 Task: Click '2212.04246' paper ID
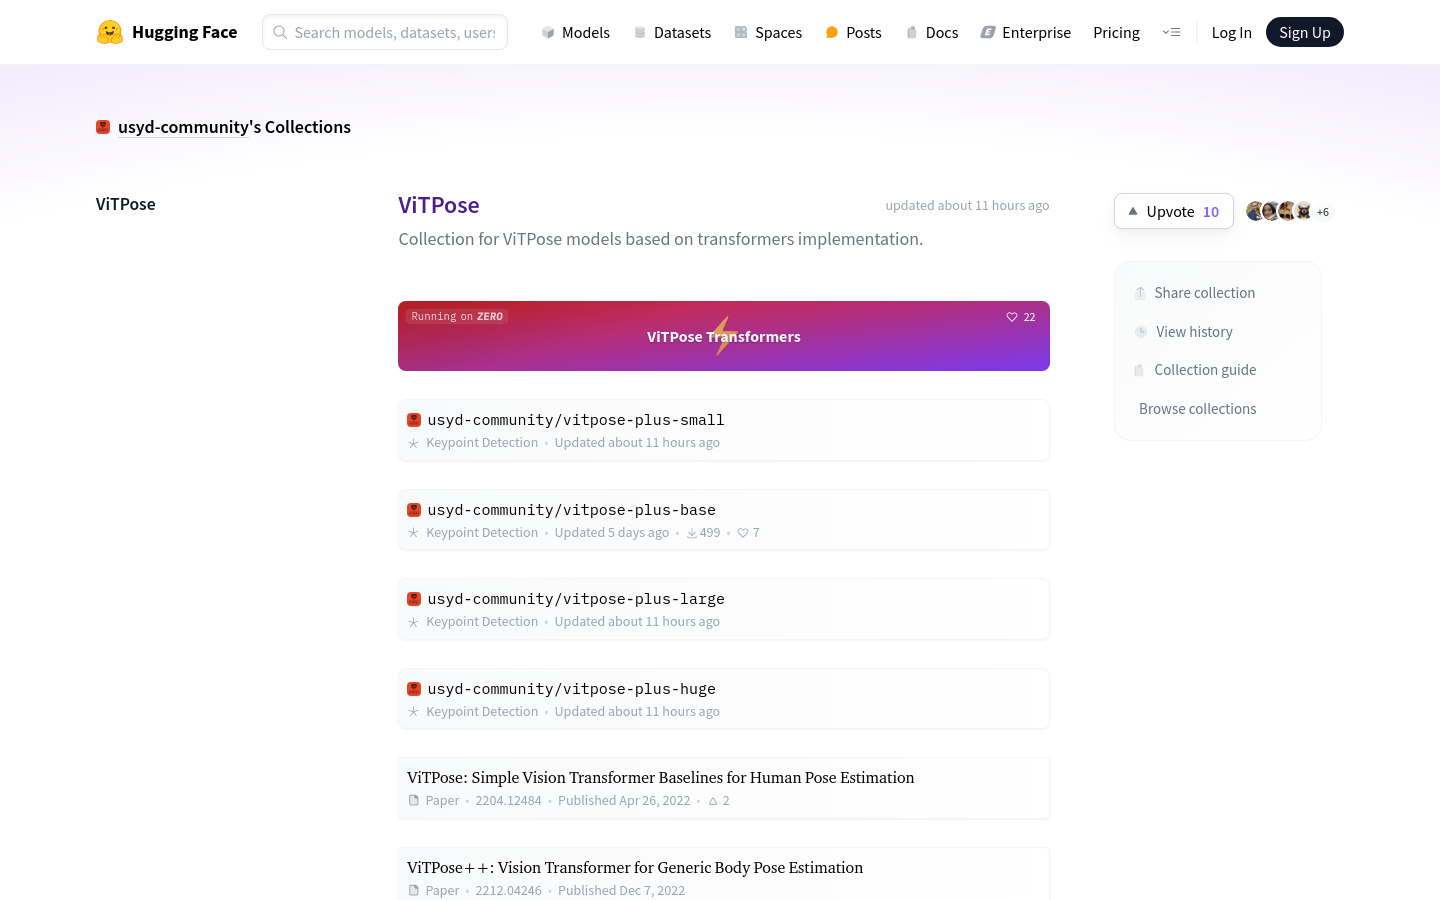pos(508,891)
